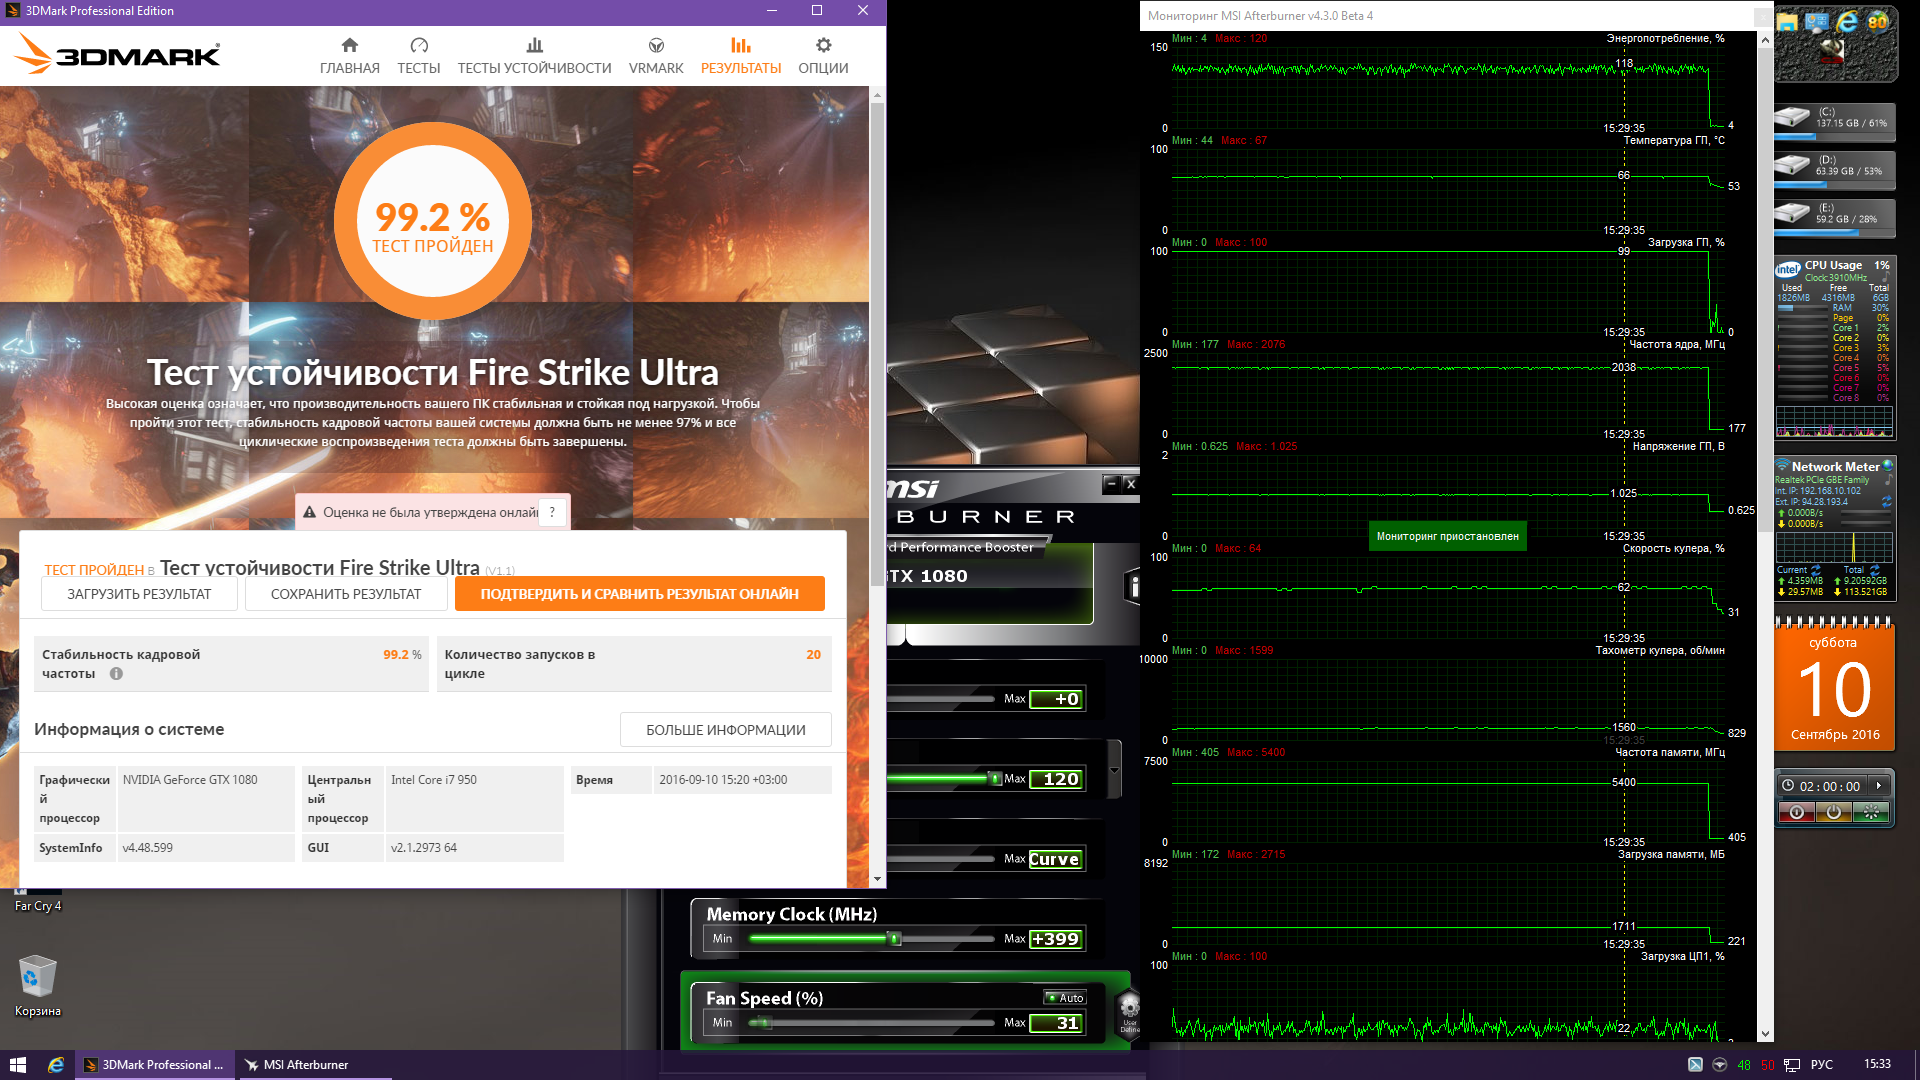The width and height of the screenshot is (1920, 1080).
Task: Click the Afterburner info 'i' icon
Action: (x=1133, y=587)
